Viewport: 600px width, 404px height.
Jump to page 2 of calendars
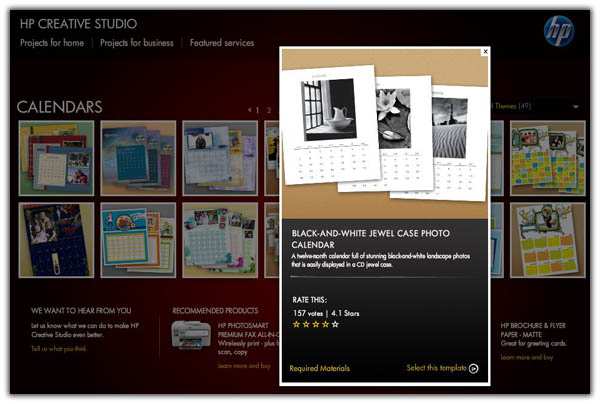[268, 110]
